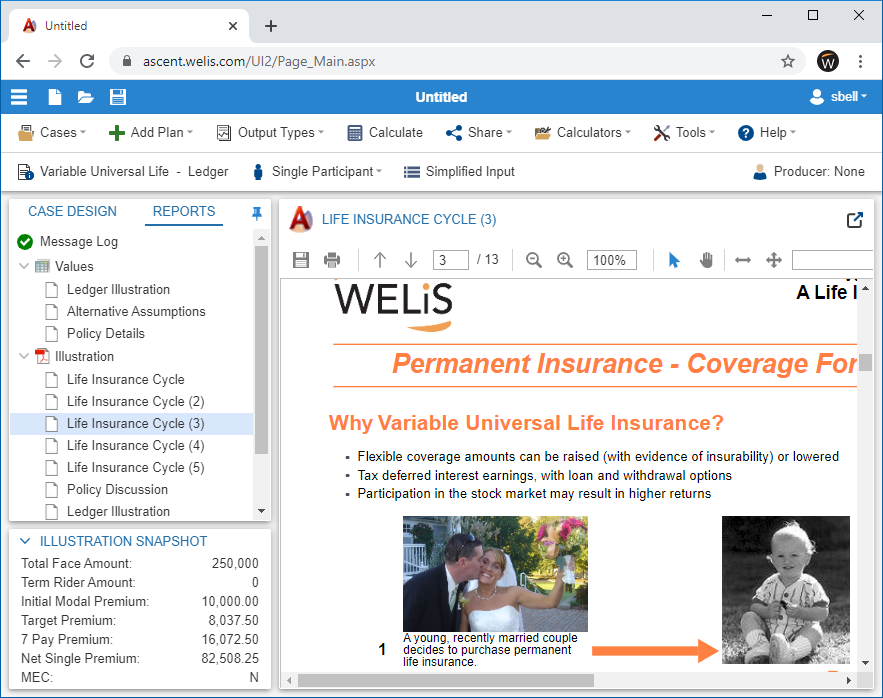Image resolution: width=883 pixels, height=698 pixels.
Task: Switch to the Case Design tab
Action: tap(72, 212)
